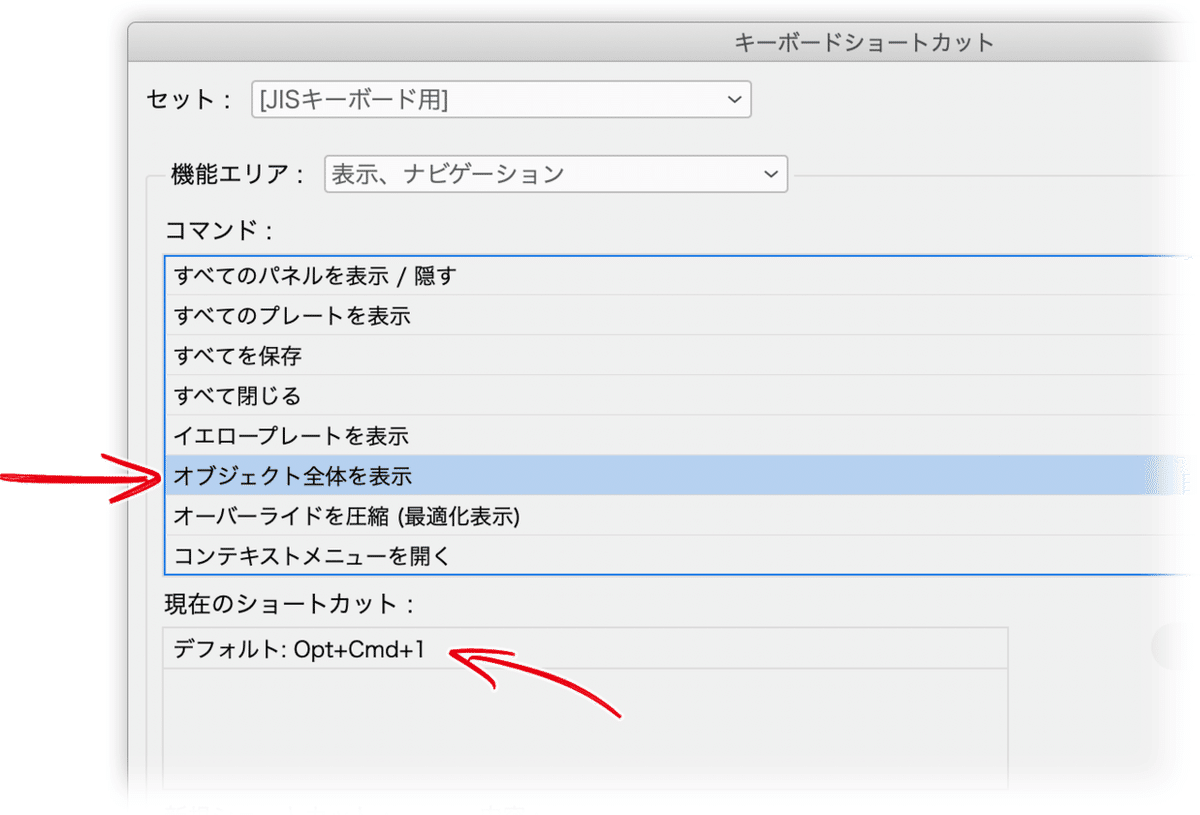
Task: Select the すべてのパネルを表示 / 隠す command
Action: (400, 275)
